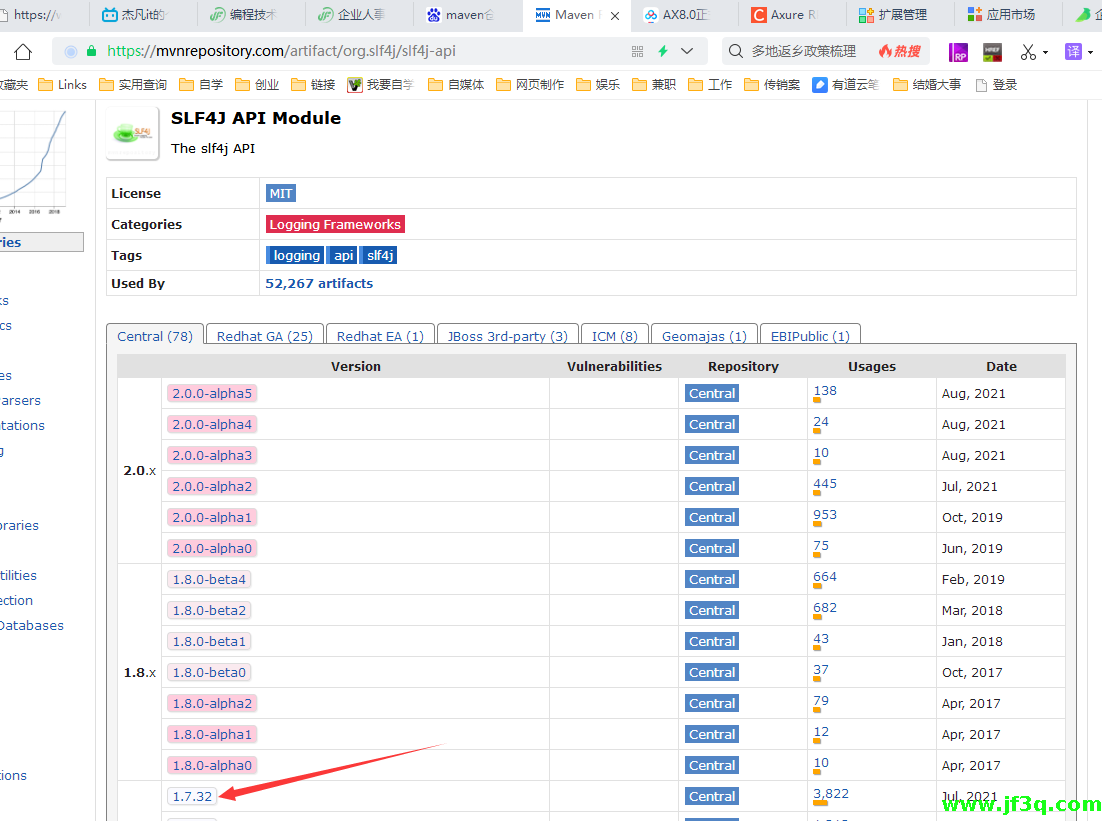Screen dimensions: 1102x821
Task: Click the SLF4J module logo image
Action: coord(132,133)
